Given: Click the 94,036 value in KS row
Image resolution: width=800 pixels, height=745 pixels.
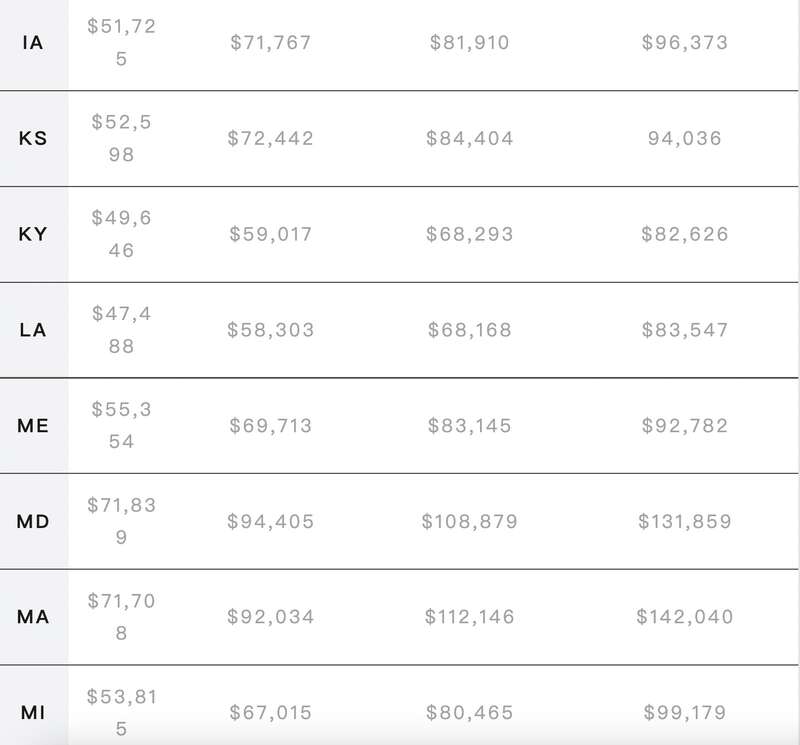Looking at the screenshot, I should tap(685, 138).
